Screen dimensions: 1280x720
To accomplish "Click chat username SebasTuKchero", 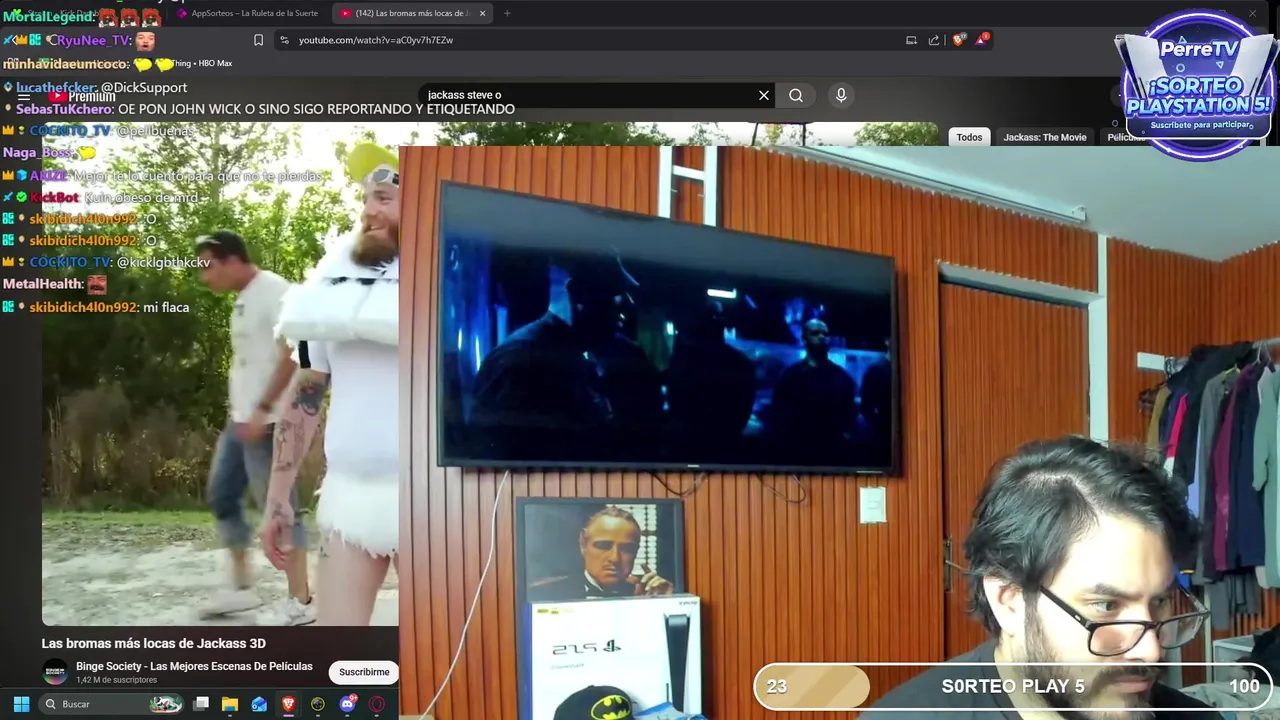I will [x=64, y=109].
